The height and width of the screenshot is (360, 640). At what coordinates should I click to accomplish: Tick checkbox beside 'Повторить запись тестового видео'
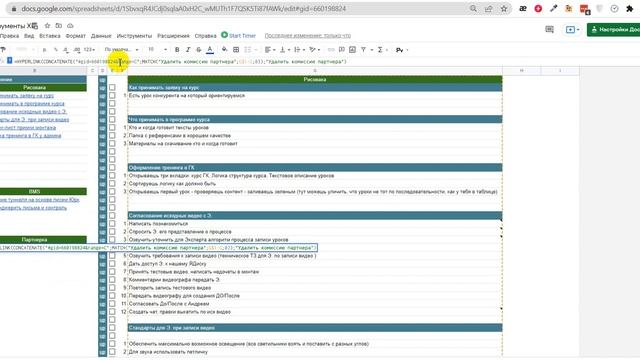coord(112,288)
